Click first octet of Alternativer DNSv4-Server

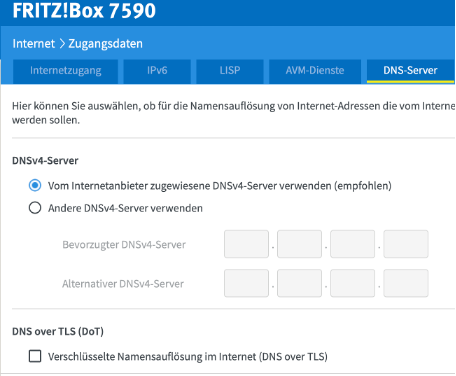point(246,283)
